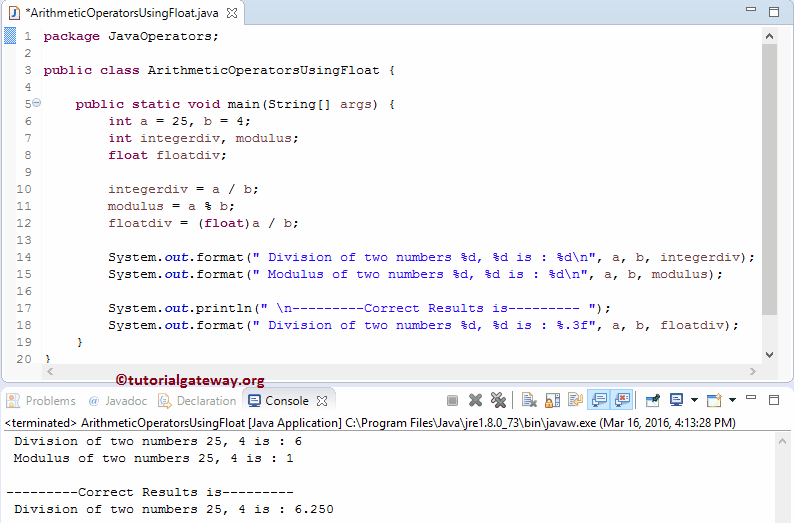Screen dimensions: 794x523
Task: Clear the Console output
Action: [x=529, y=400]
